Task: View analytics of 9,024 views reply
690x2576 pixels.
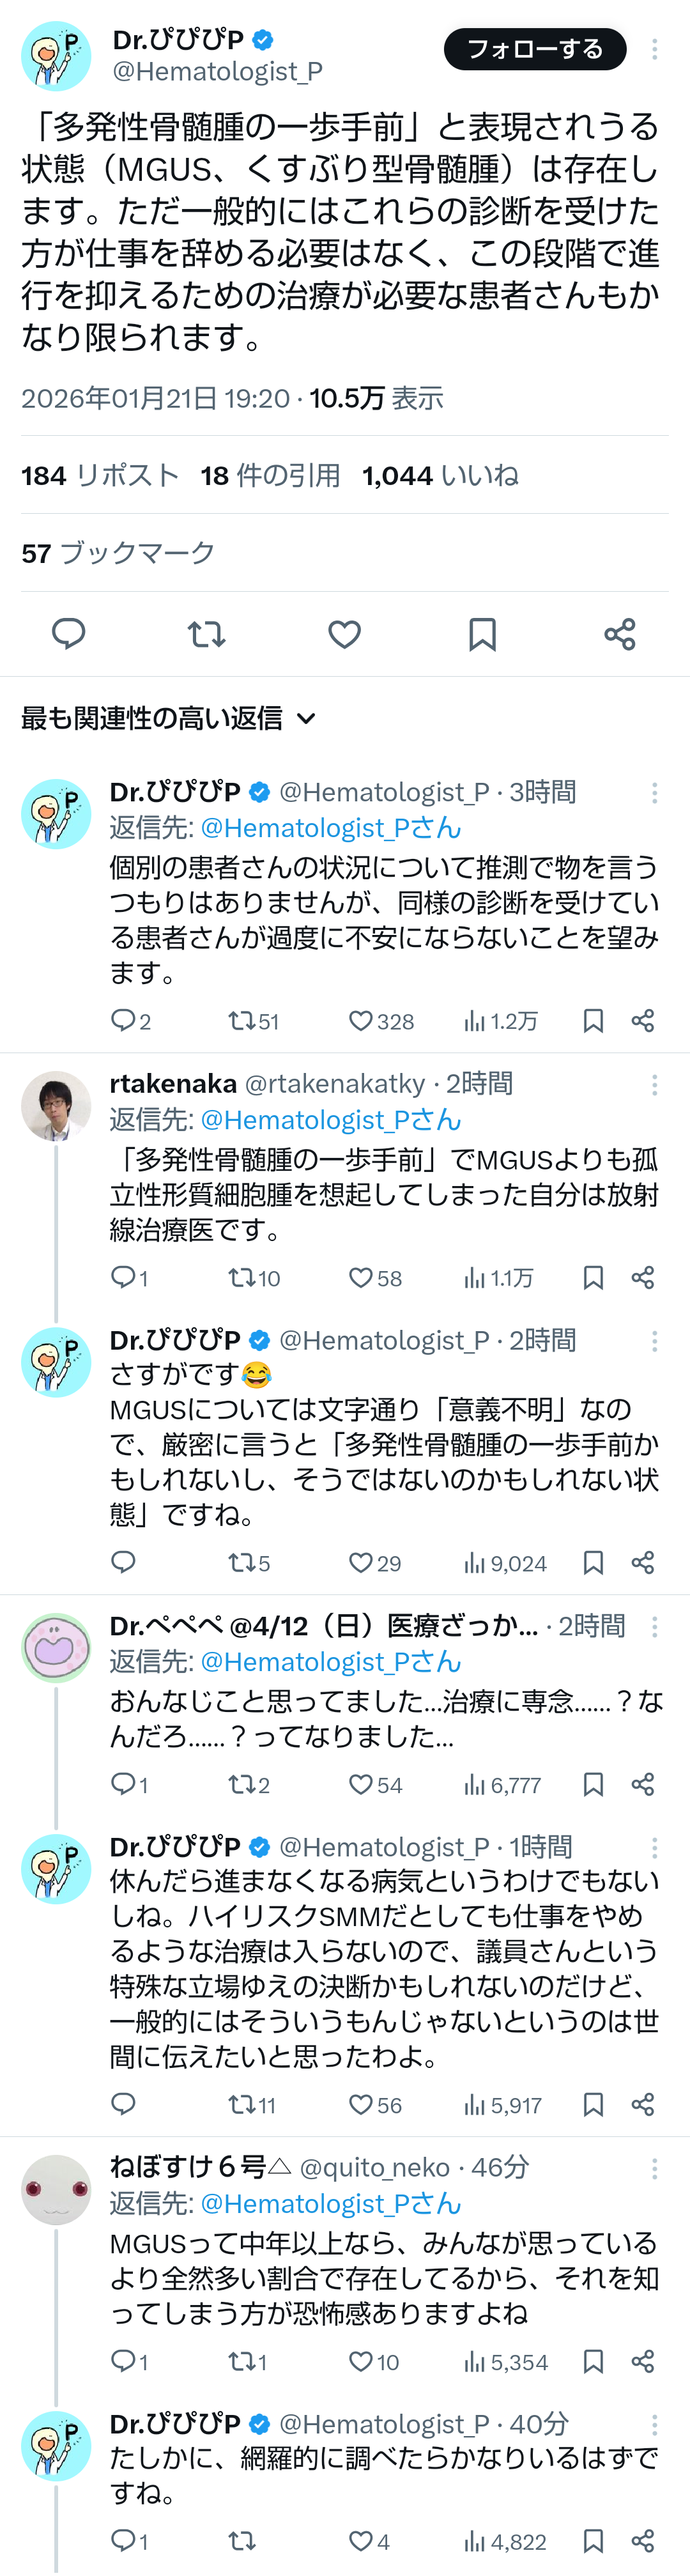Action: (504, 1563)
